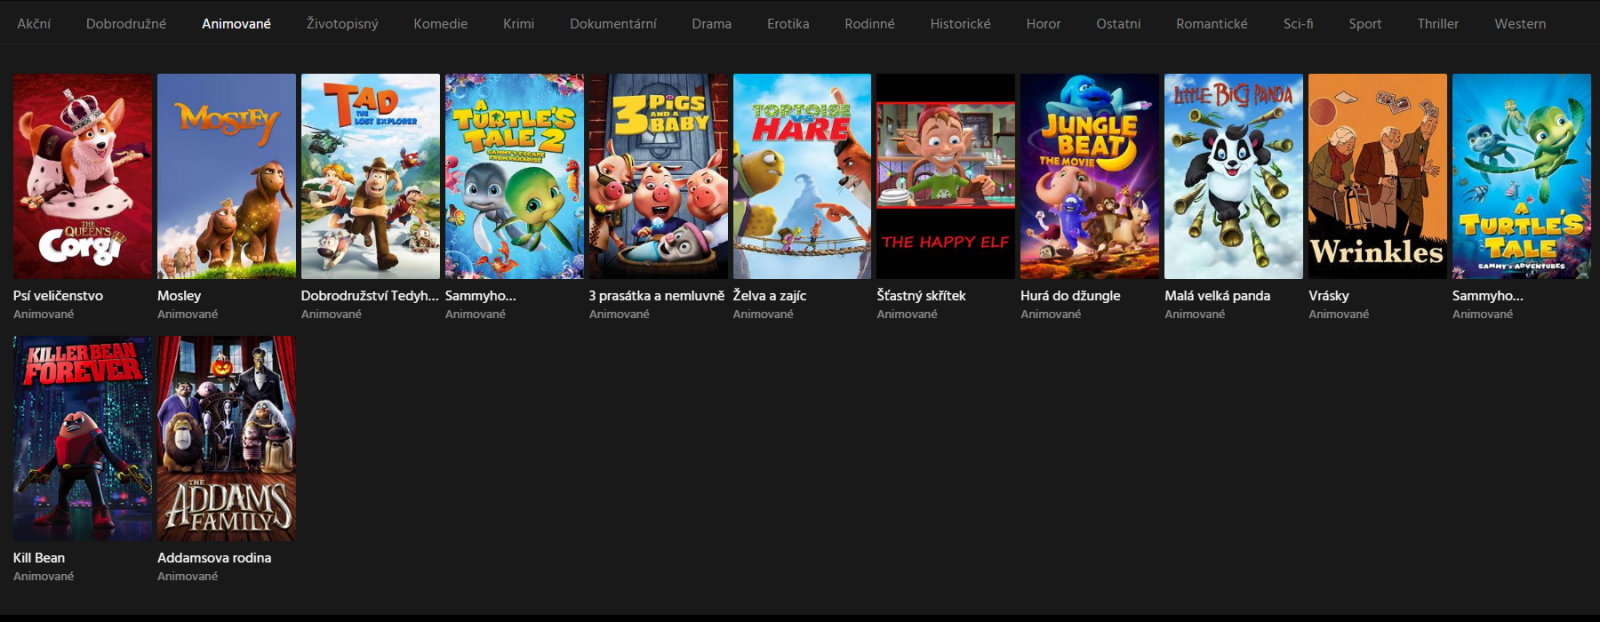Switch to the Thriller tab
Screen dimensions: 1600x622
pos(1438,23)
